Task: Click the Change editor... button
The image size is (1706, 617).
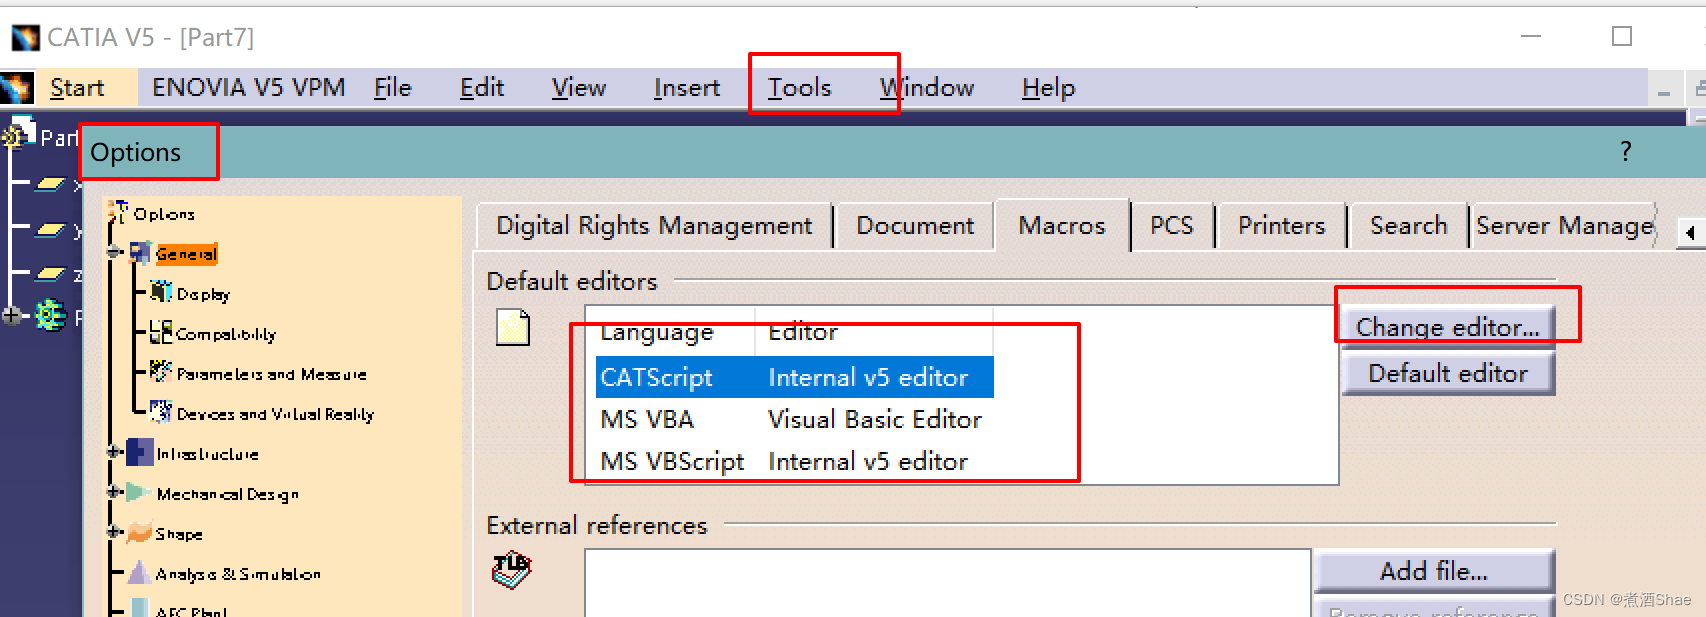Action: point(1448,327)
